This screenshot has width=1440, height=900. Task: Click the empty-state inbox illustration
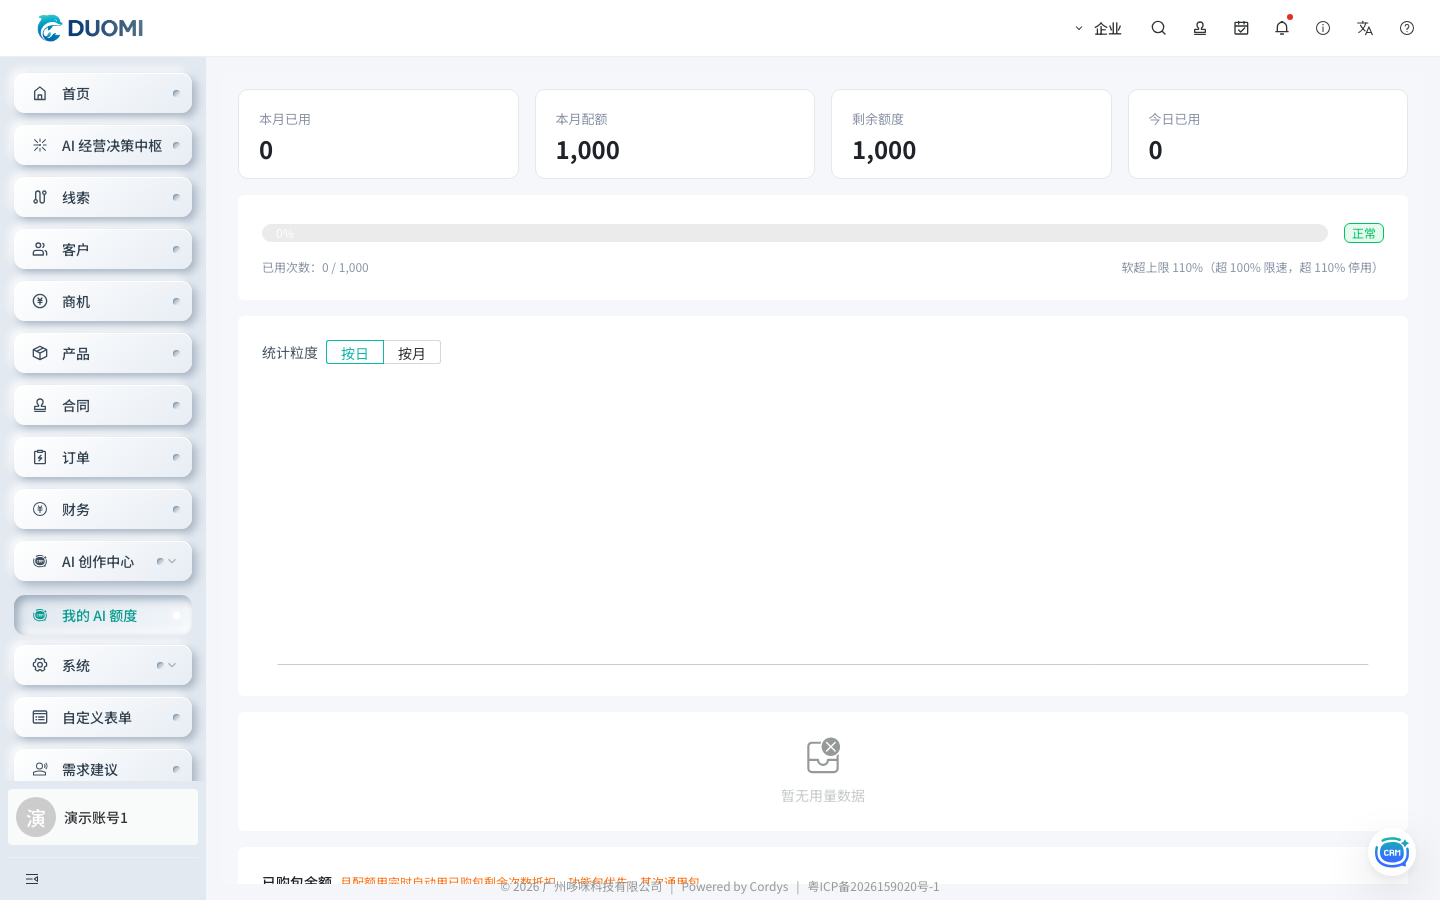(823, 756)
